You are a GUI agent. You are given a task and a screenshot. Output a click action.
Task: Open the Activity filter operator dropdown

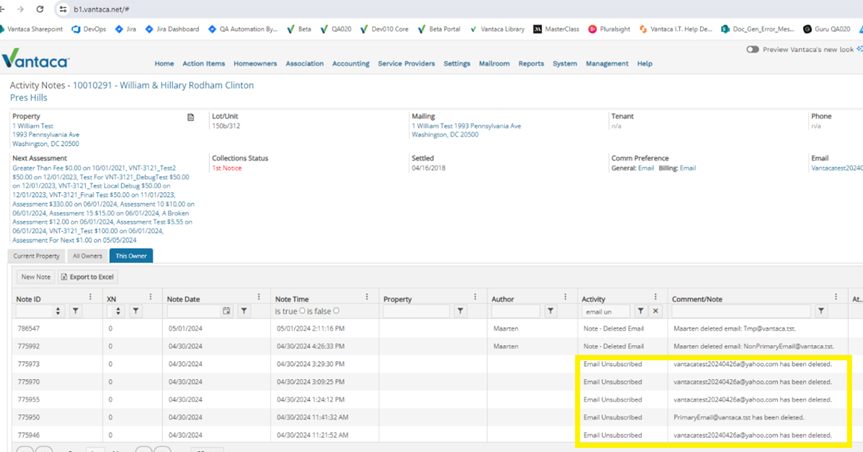(641, 311)
